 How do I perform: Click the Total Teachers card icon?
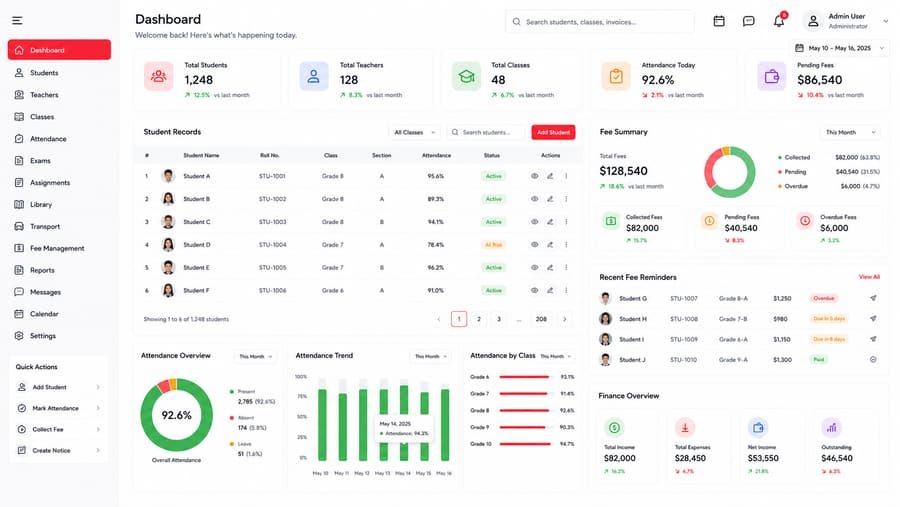coord(313,76)
